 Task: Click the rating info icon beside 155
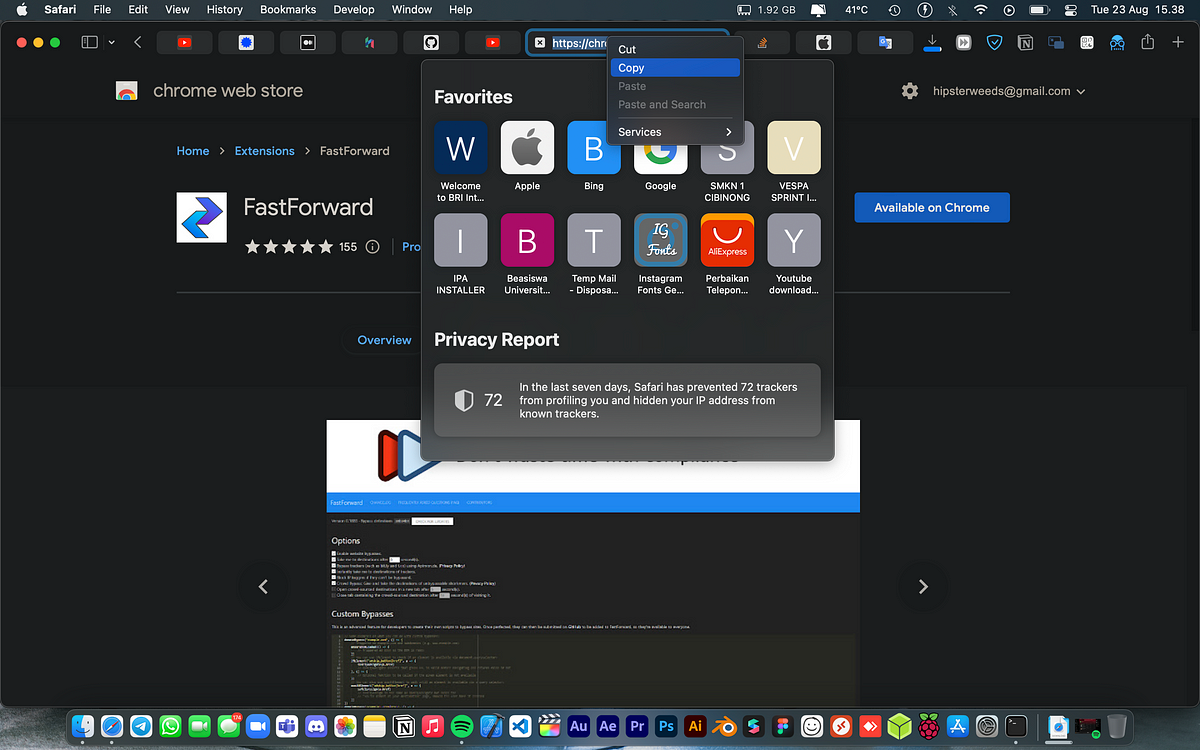coord(373,247)
